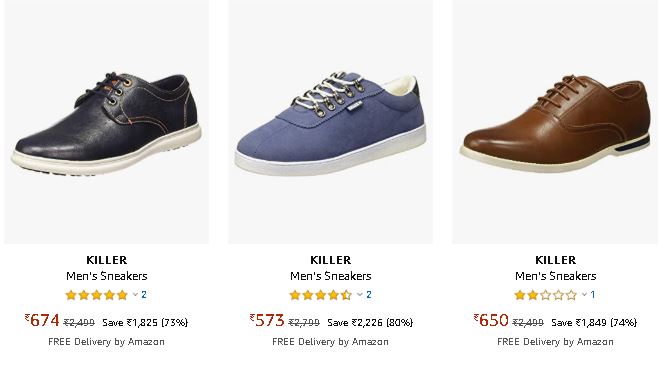This screenshot has height=375, width=660.
Task: Expand rating breakdown chevron for ₹674 sneaker
Action: coord(135,295)
